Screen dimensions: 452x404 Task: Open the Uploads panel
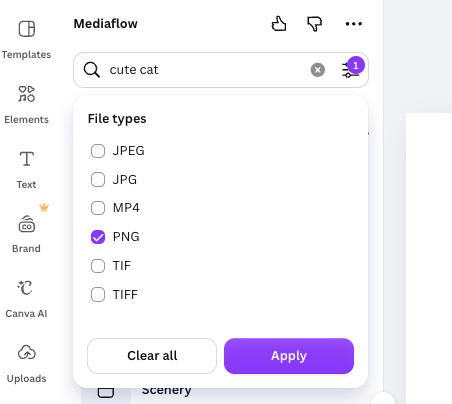[26, 364]
